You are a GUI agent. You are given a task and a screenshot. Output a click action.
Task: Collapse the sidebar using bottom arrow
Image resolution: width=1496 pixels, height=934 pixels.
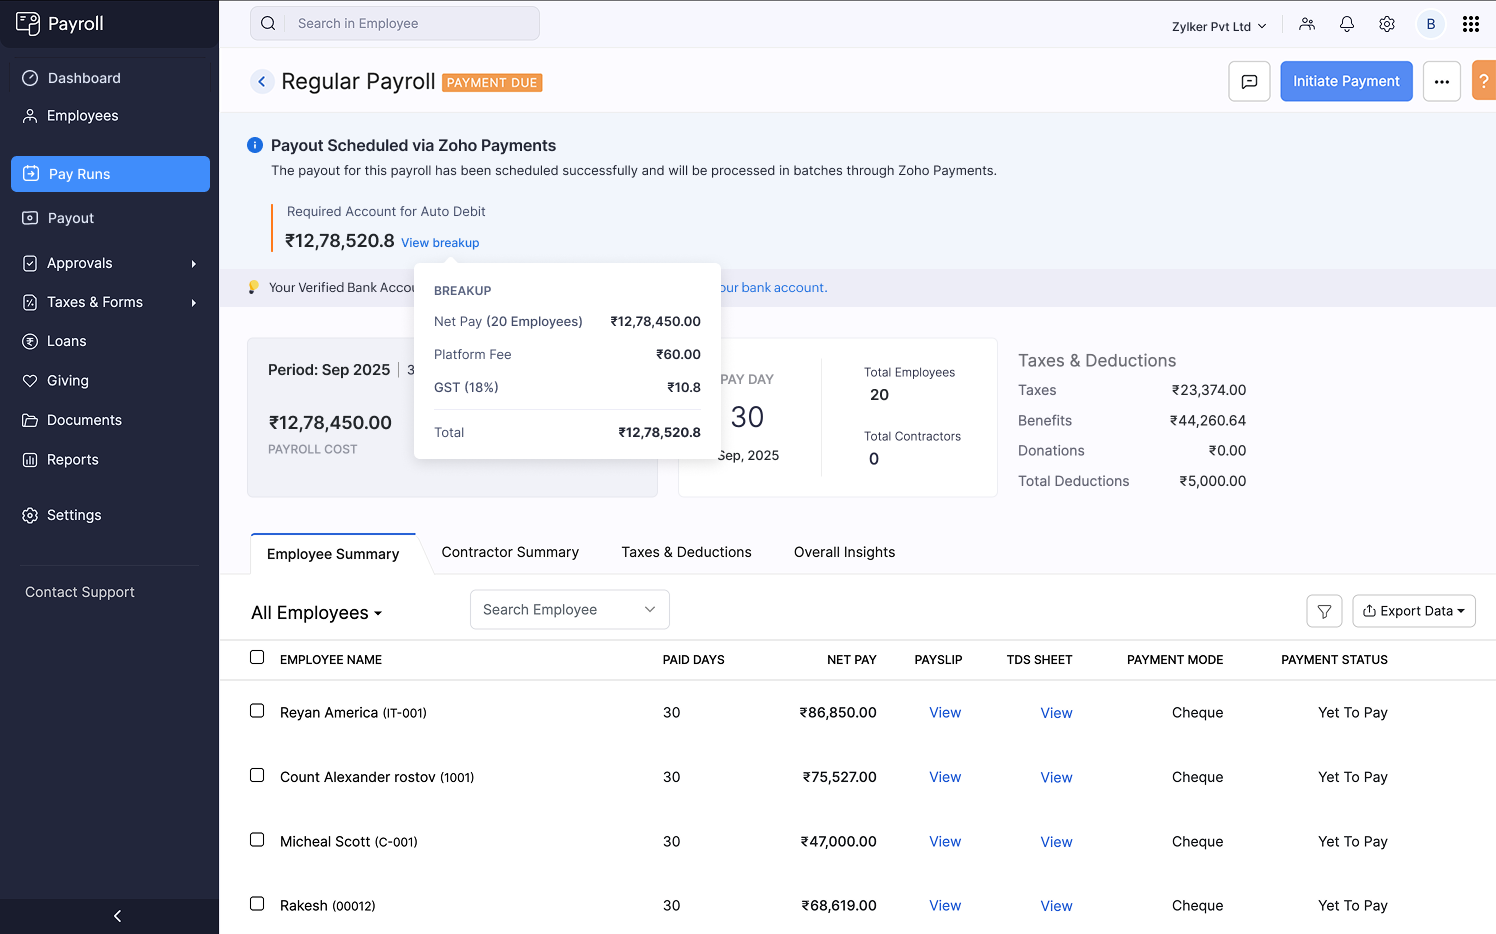pyautogui.click(x=117, y=916)
